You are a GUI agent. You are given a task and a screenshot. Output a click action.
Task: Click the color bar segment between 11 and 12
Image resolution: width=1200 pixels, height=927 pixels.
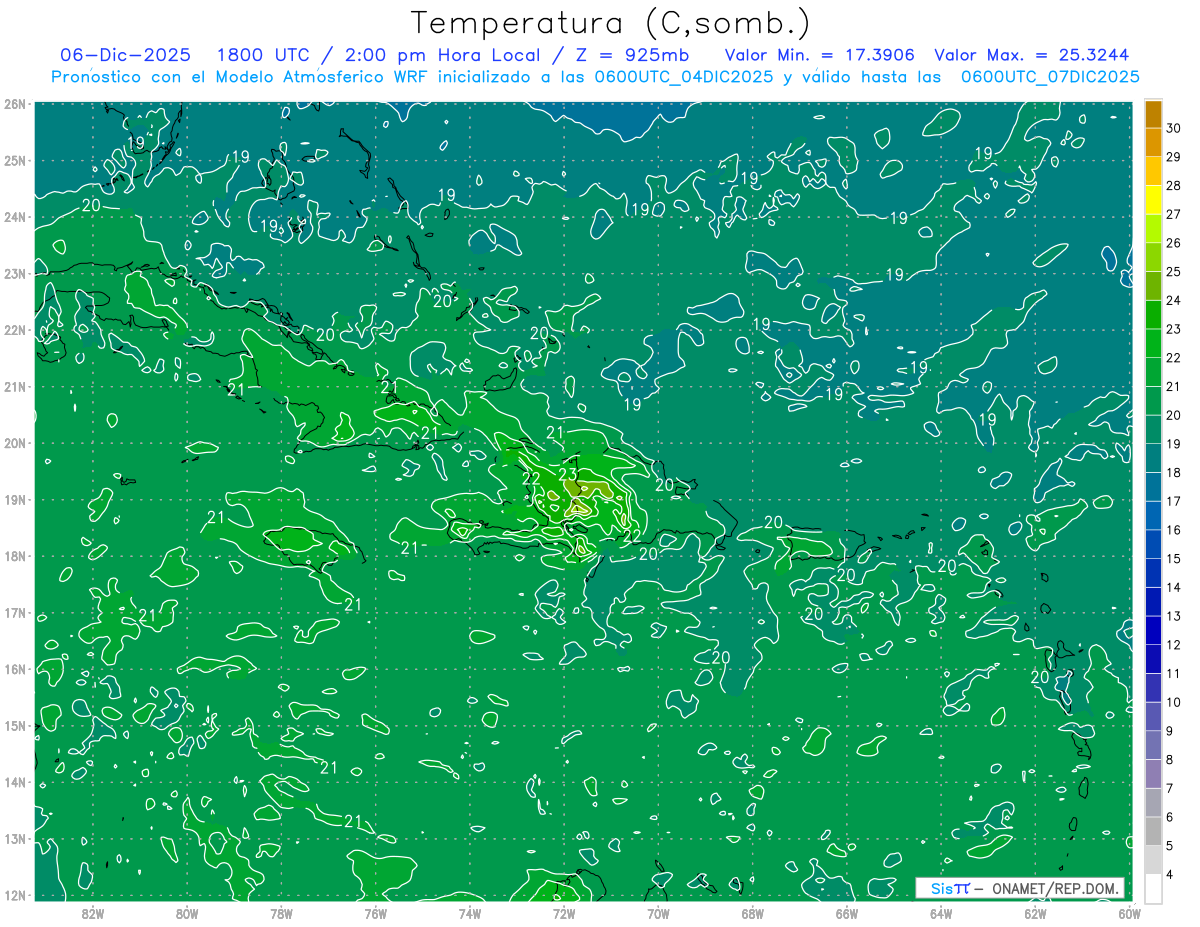point(1153,659)
